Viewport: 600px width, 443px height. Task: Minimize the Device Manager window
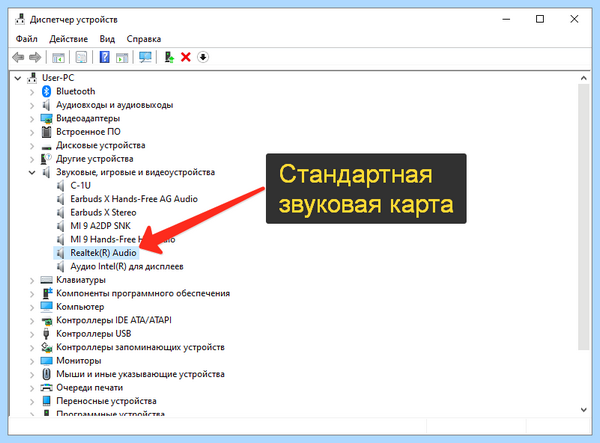coord(506,19)
